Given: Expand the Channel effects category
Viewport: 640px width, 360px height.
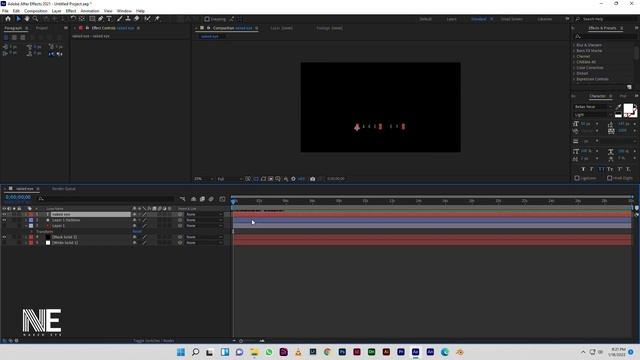Looking at the screenshot, I should [574, 56].
